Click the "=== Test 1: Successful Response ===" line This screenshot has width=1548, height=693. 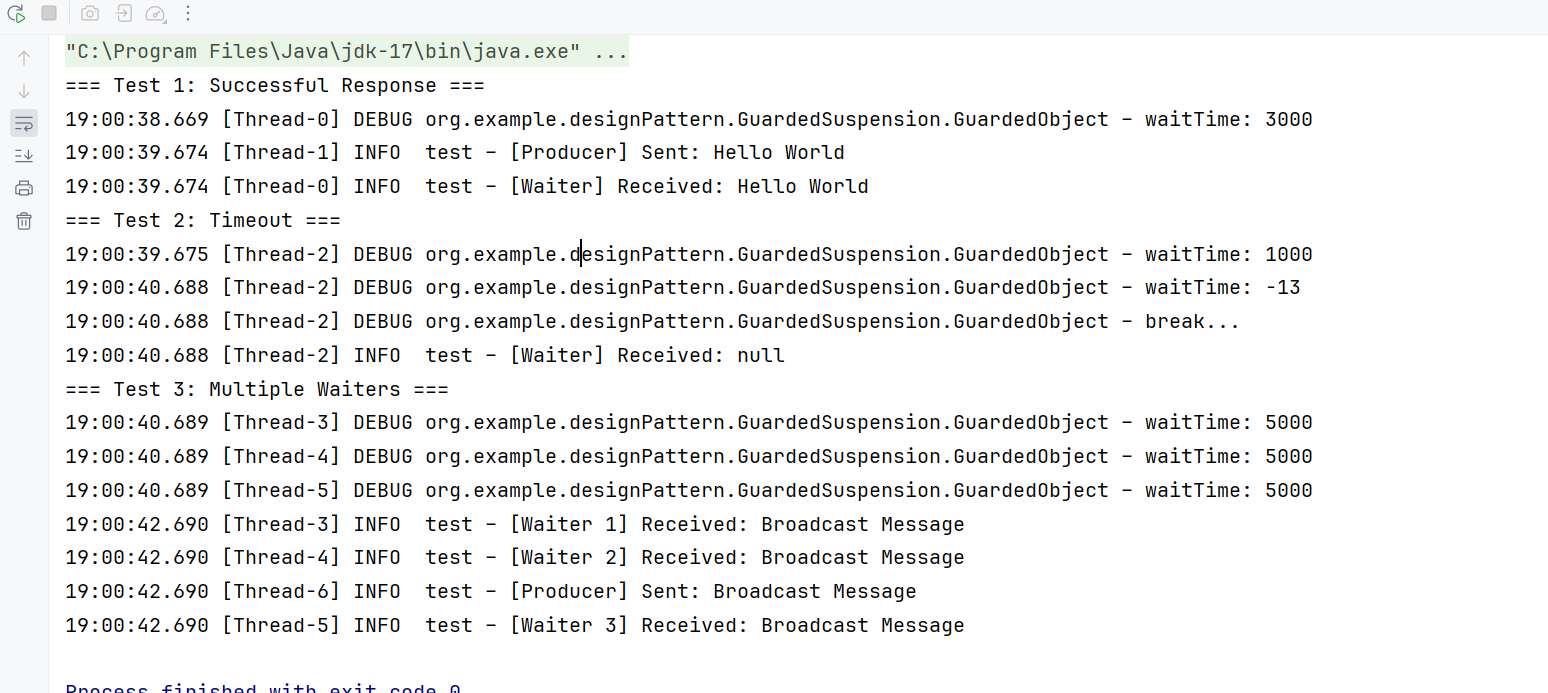point(275,86)
